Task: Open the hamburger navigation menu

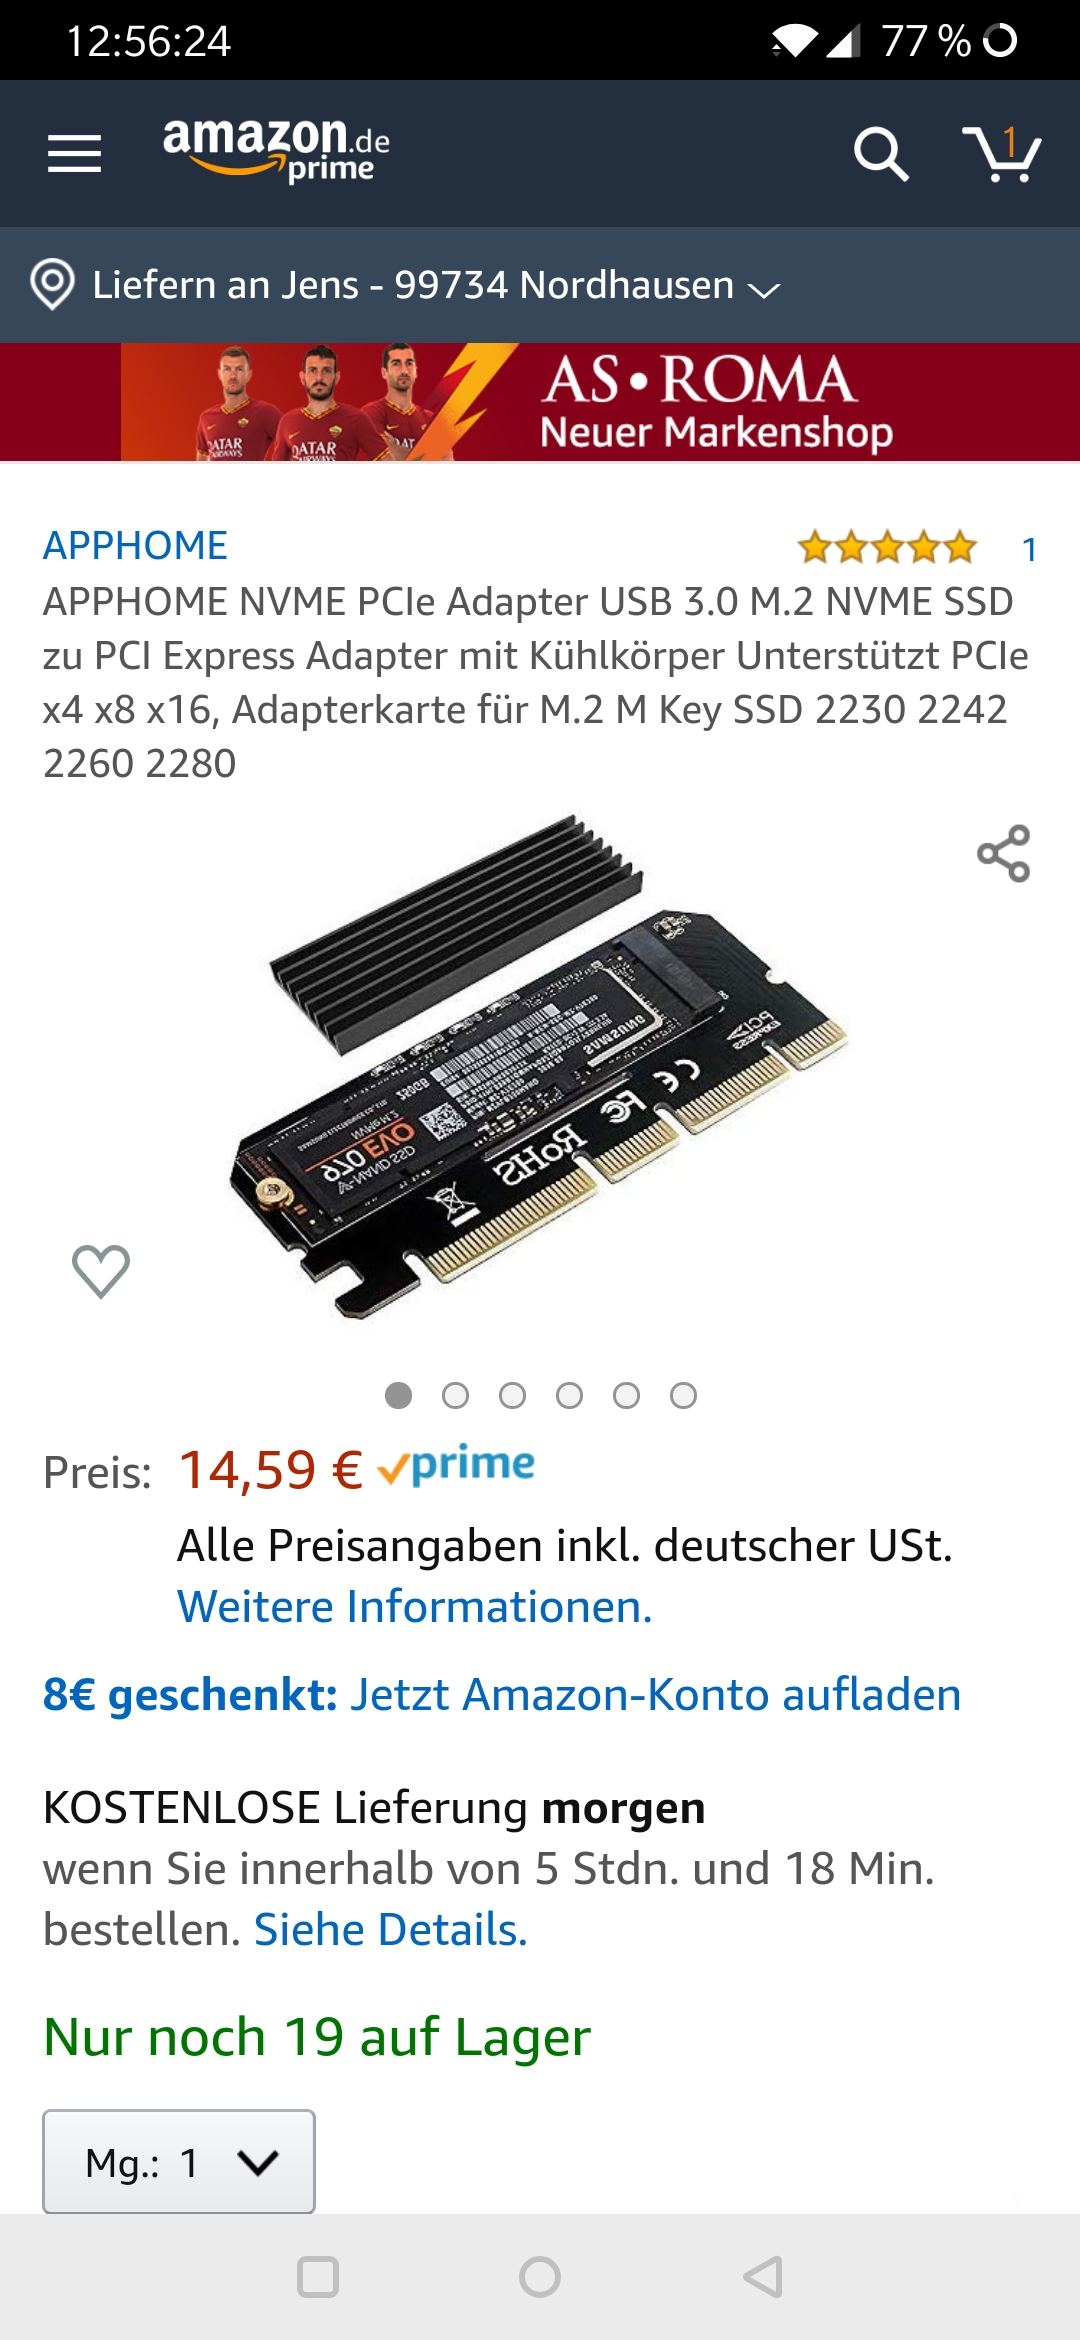Action: [74, 153]
